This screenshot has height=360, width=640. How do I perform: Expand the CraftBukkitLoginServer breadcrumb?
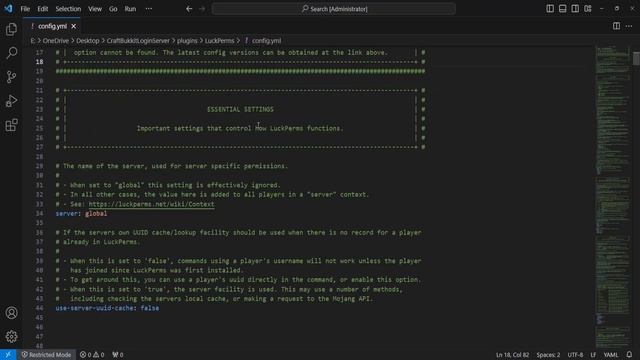[138, 41]
